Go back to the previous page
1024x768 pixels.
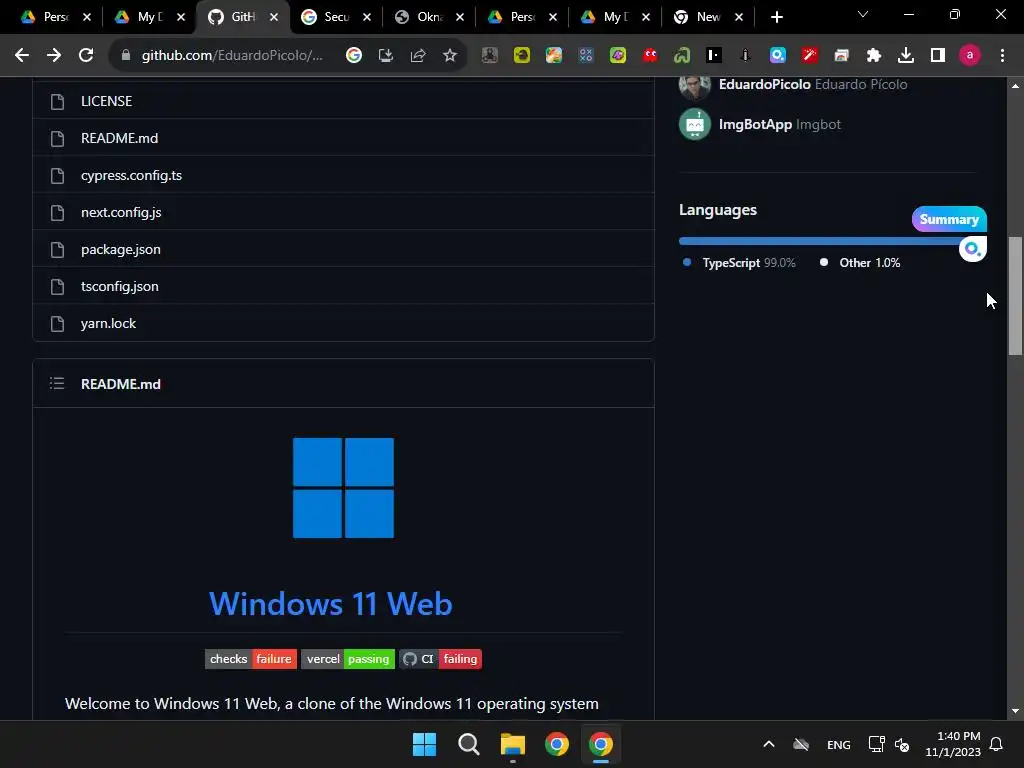click(x=22, y=56)
